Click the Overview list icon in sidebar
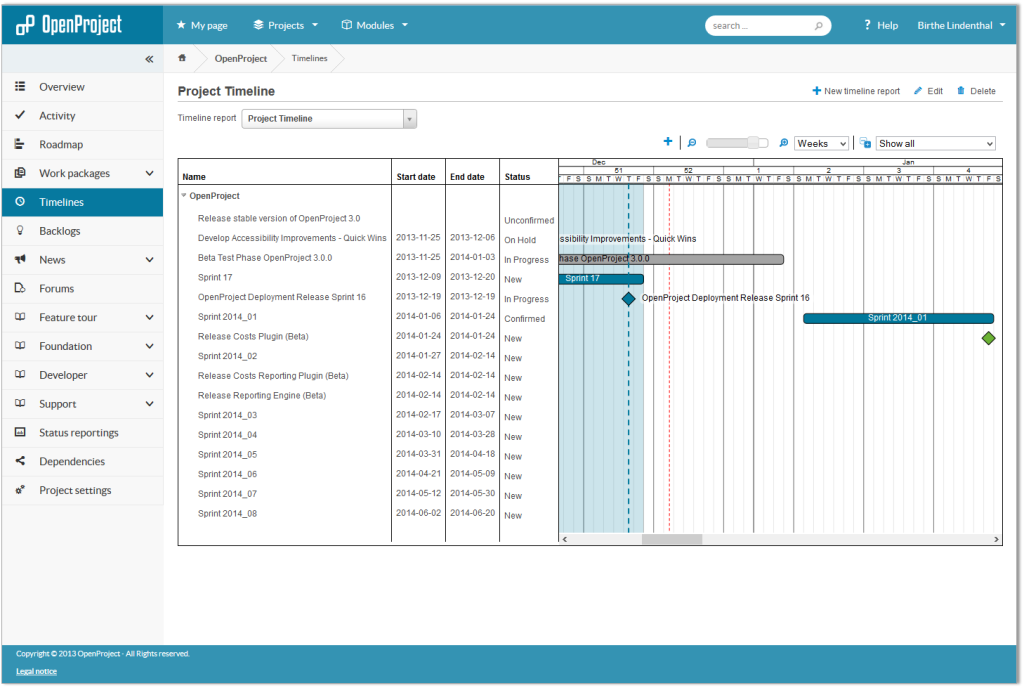The height and width of the screenshot is (688, 1024). tap(20, 86)
